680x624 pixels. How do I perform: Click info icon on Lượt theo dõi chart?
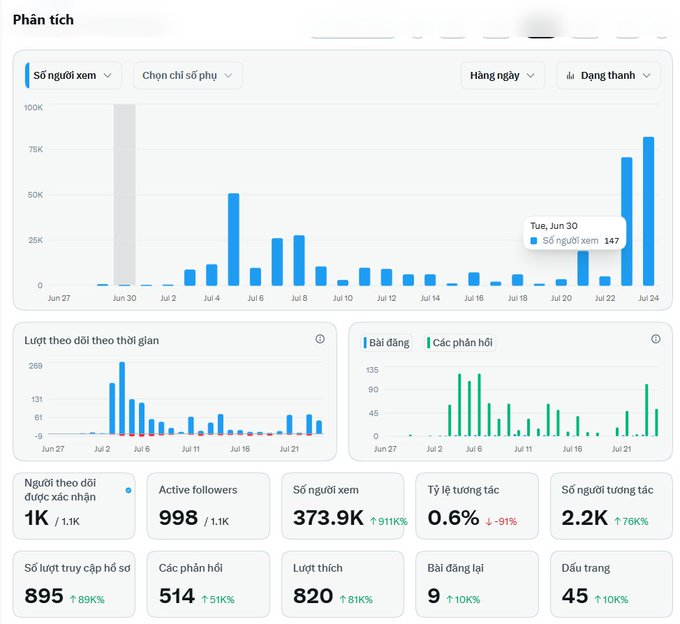[320, 339]
